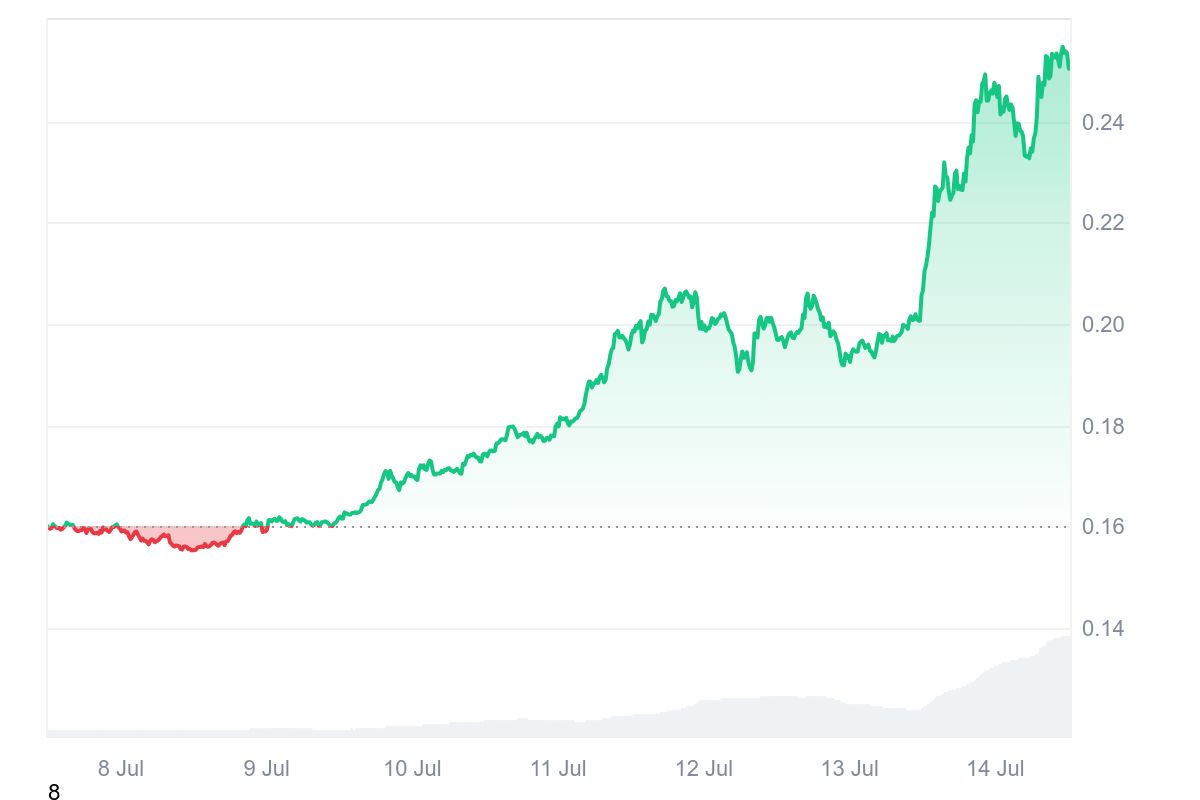The height and width of the screenshot is (800, 1200).
Task: Click the small number 8 below the chart
Action: (54, 793)
